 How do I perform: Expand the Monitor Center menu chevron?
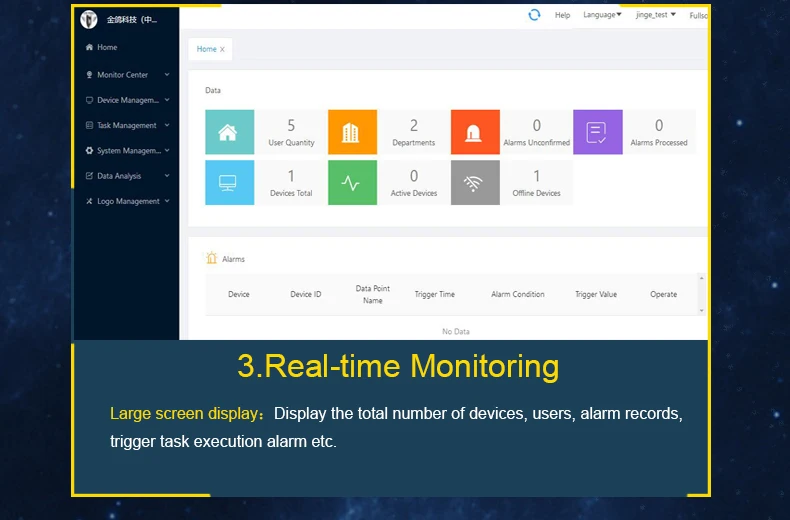pos(167,75)
